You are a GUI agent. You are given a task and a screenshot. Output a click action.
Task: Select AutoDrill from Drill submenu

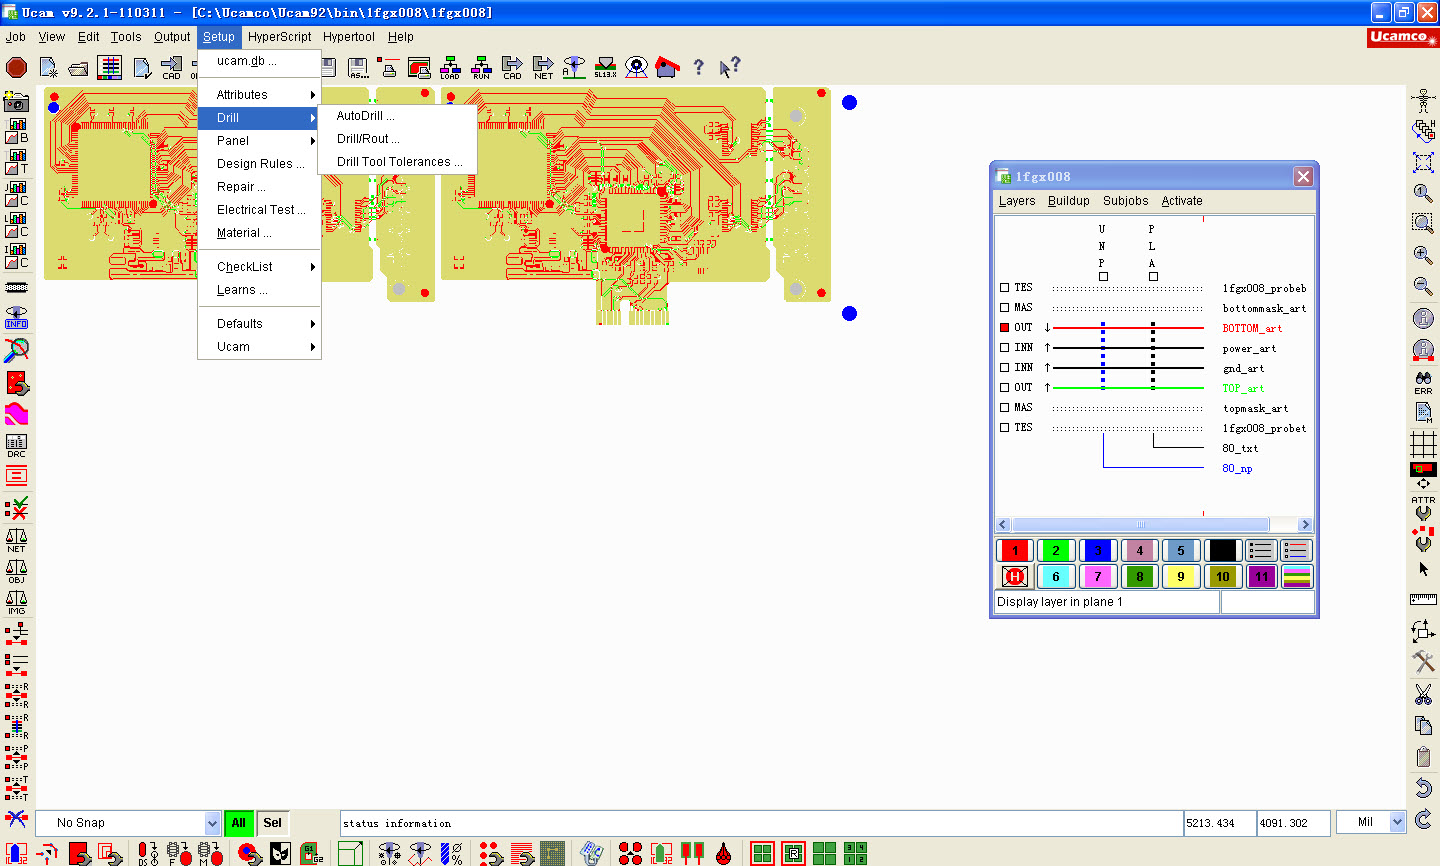(x=397, y=116)
